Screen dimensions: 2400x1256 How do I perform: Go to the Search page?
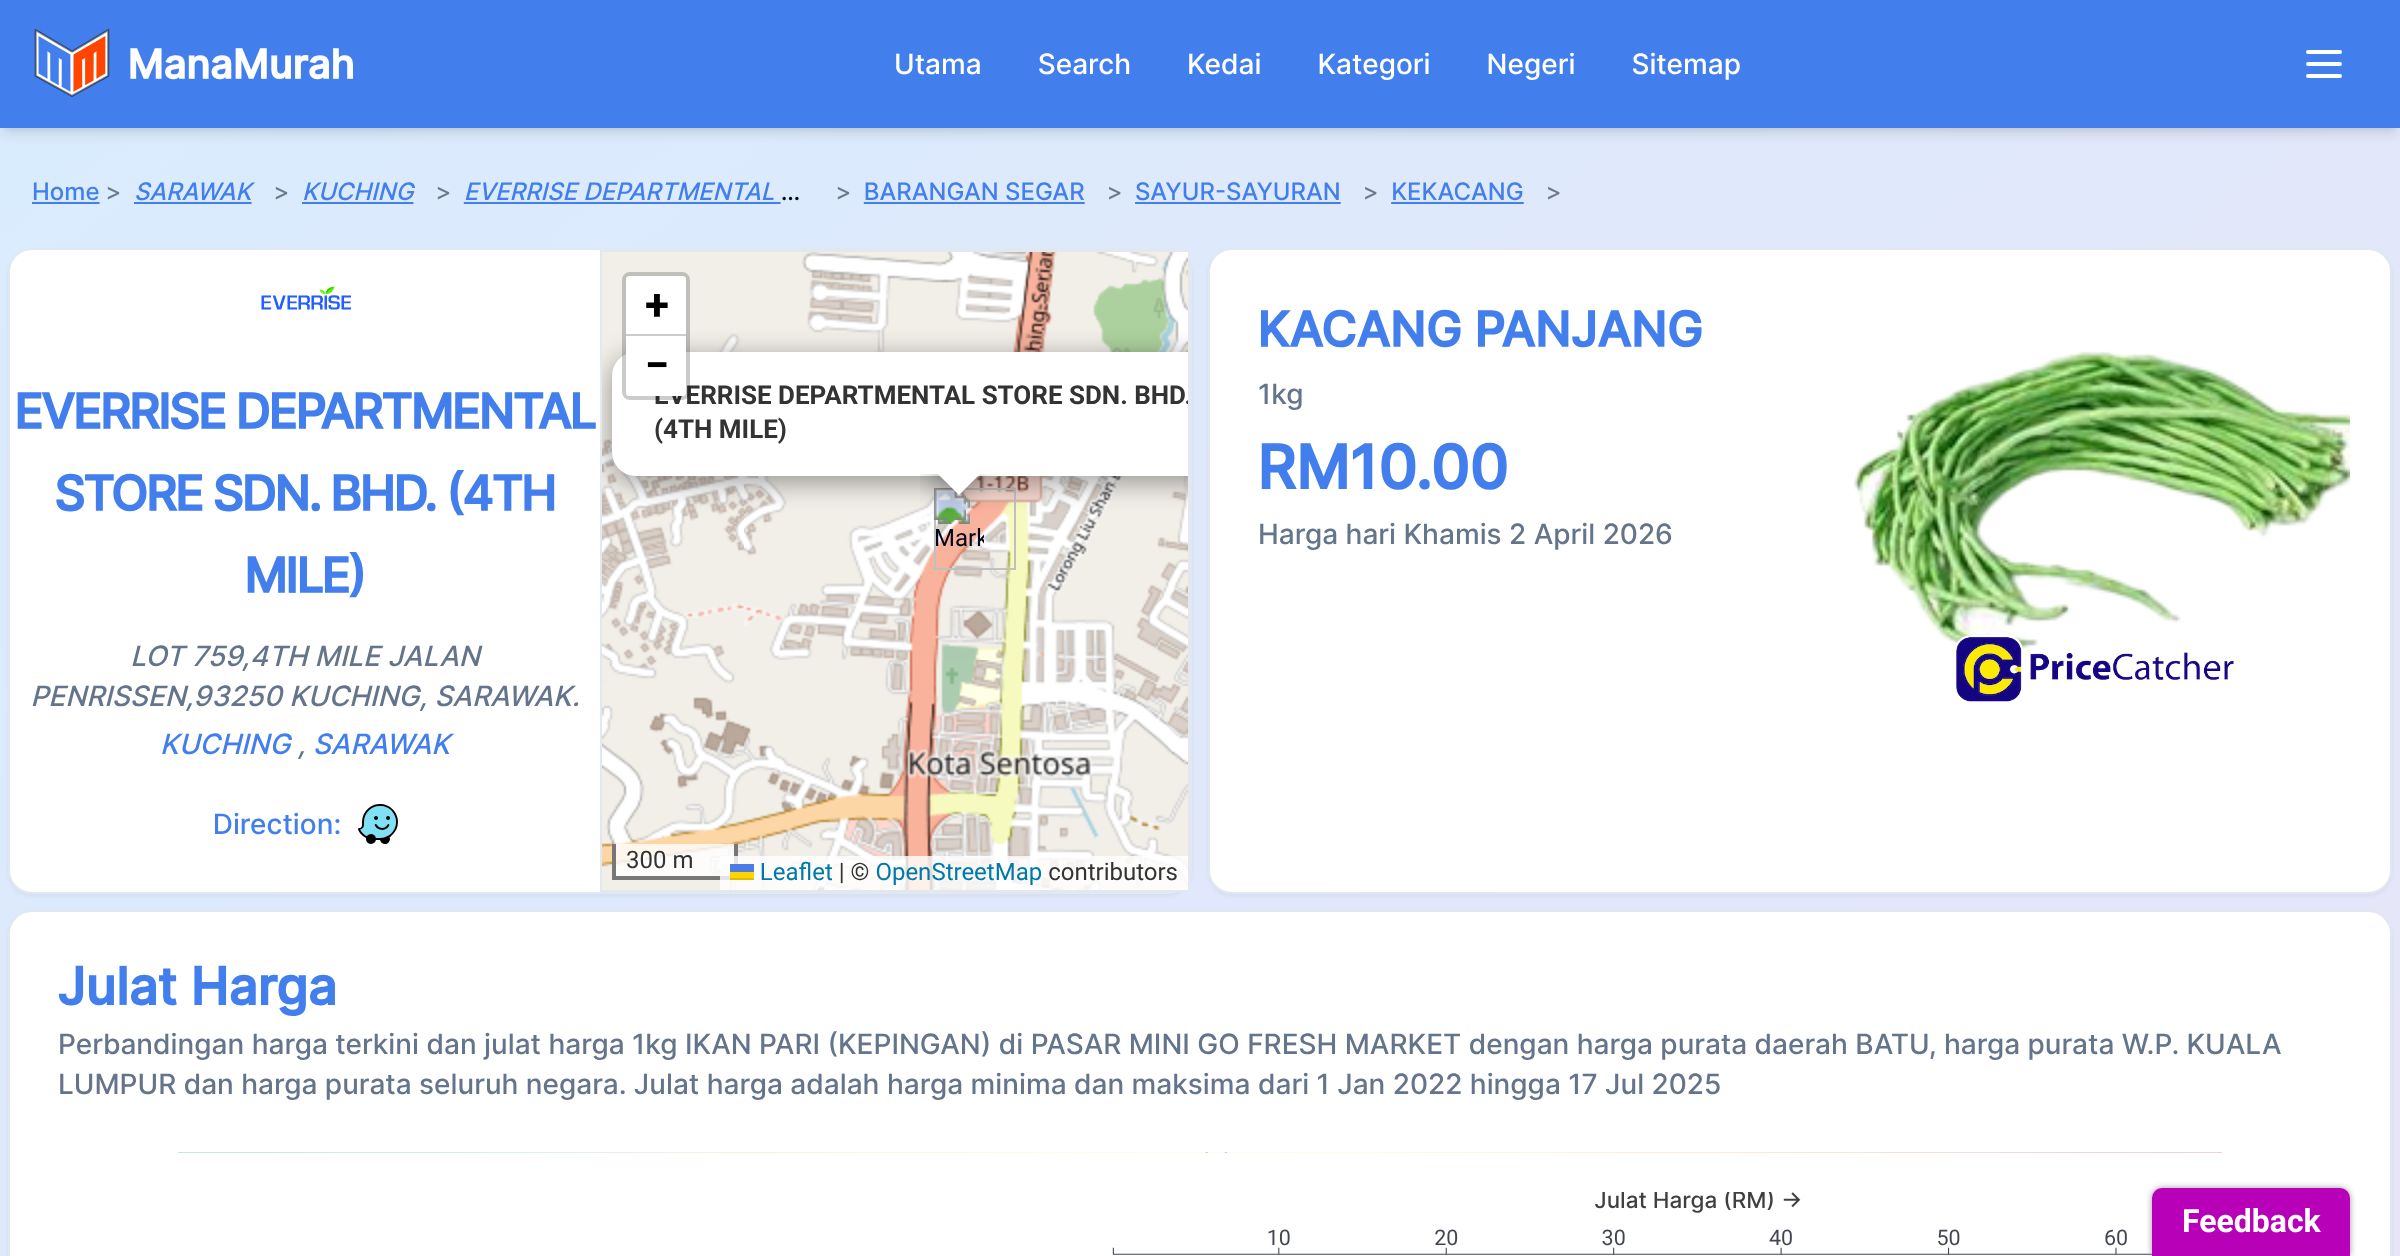1083,64
